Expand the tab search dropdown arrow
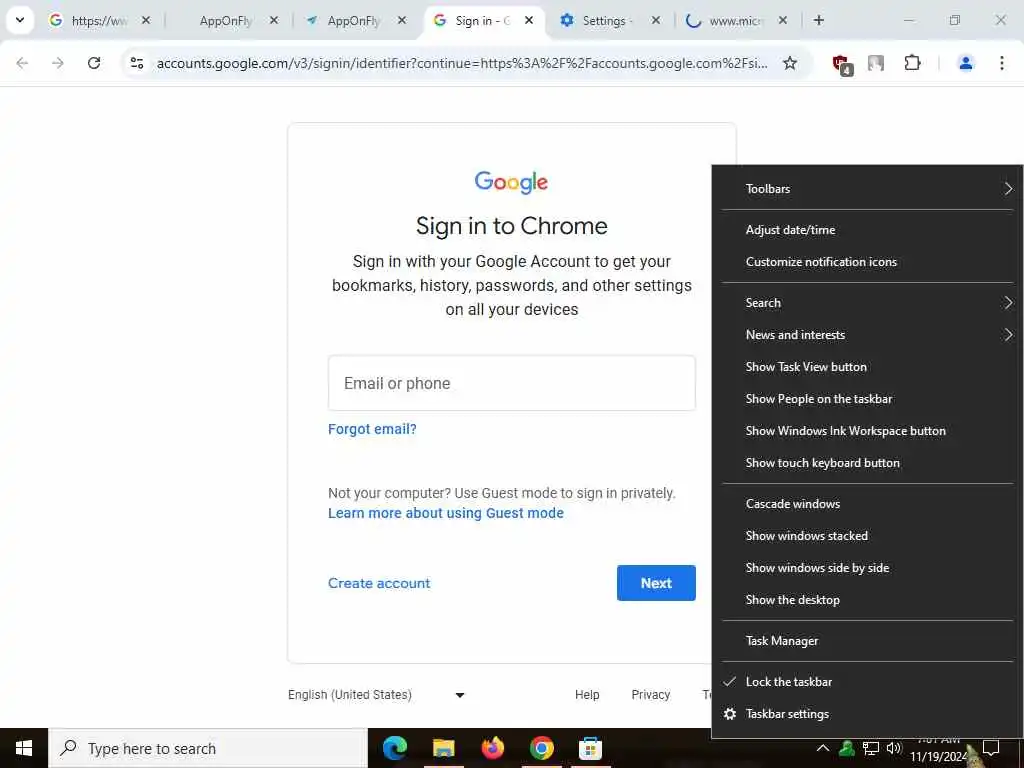1024x768 pixels. pyautogui.click(x=20, y=20)
